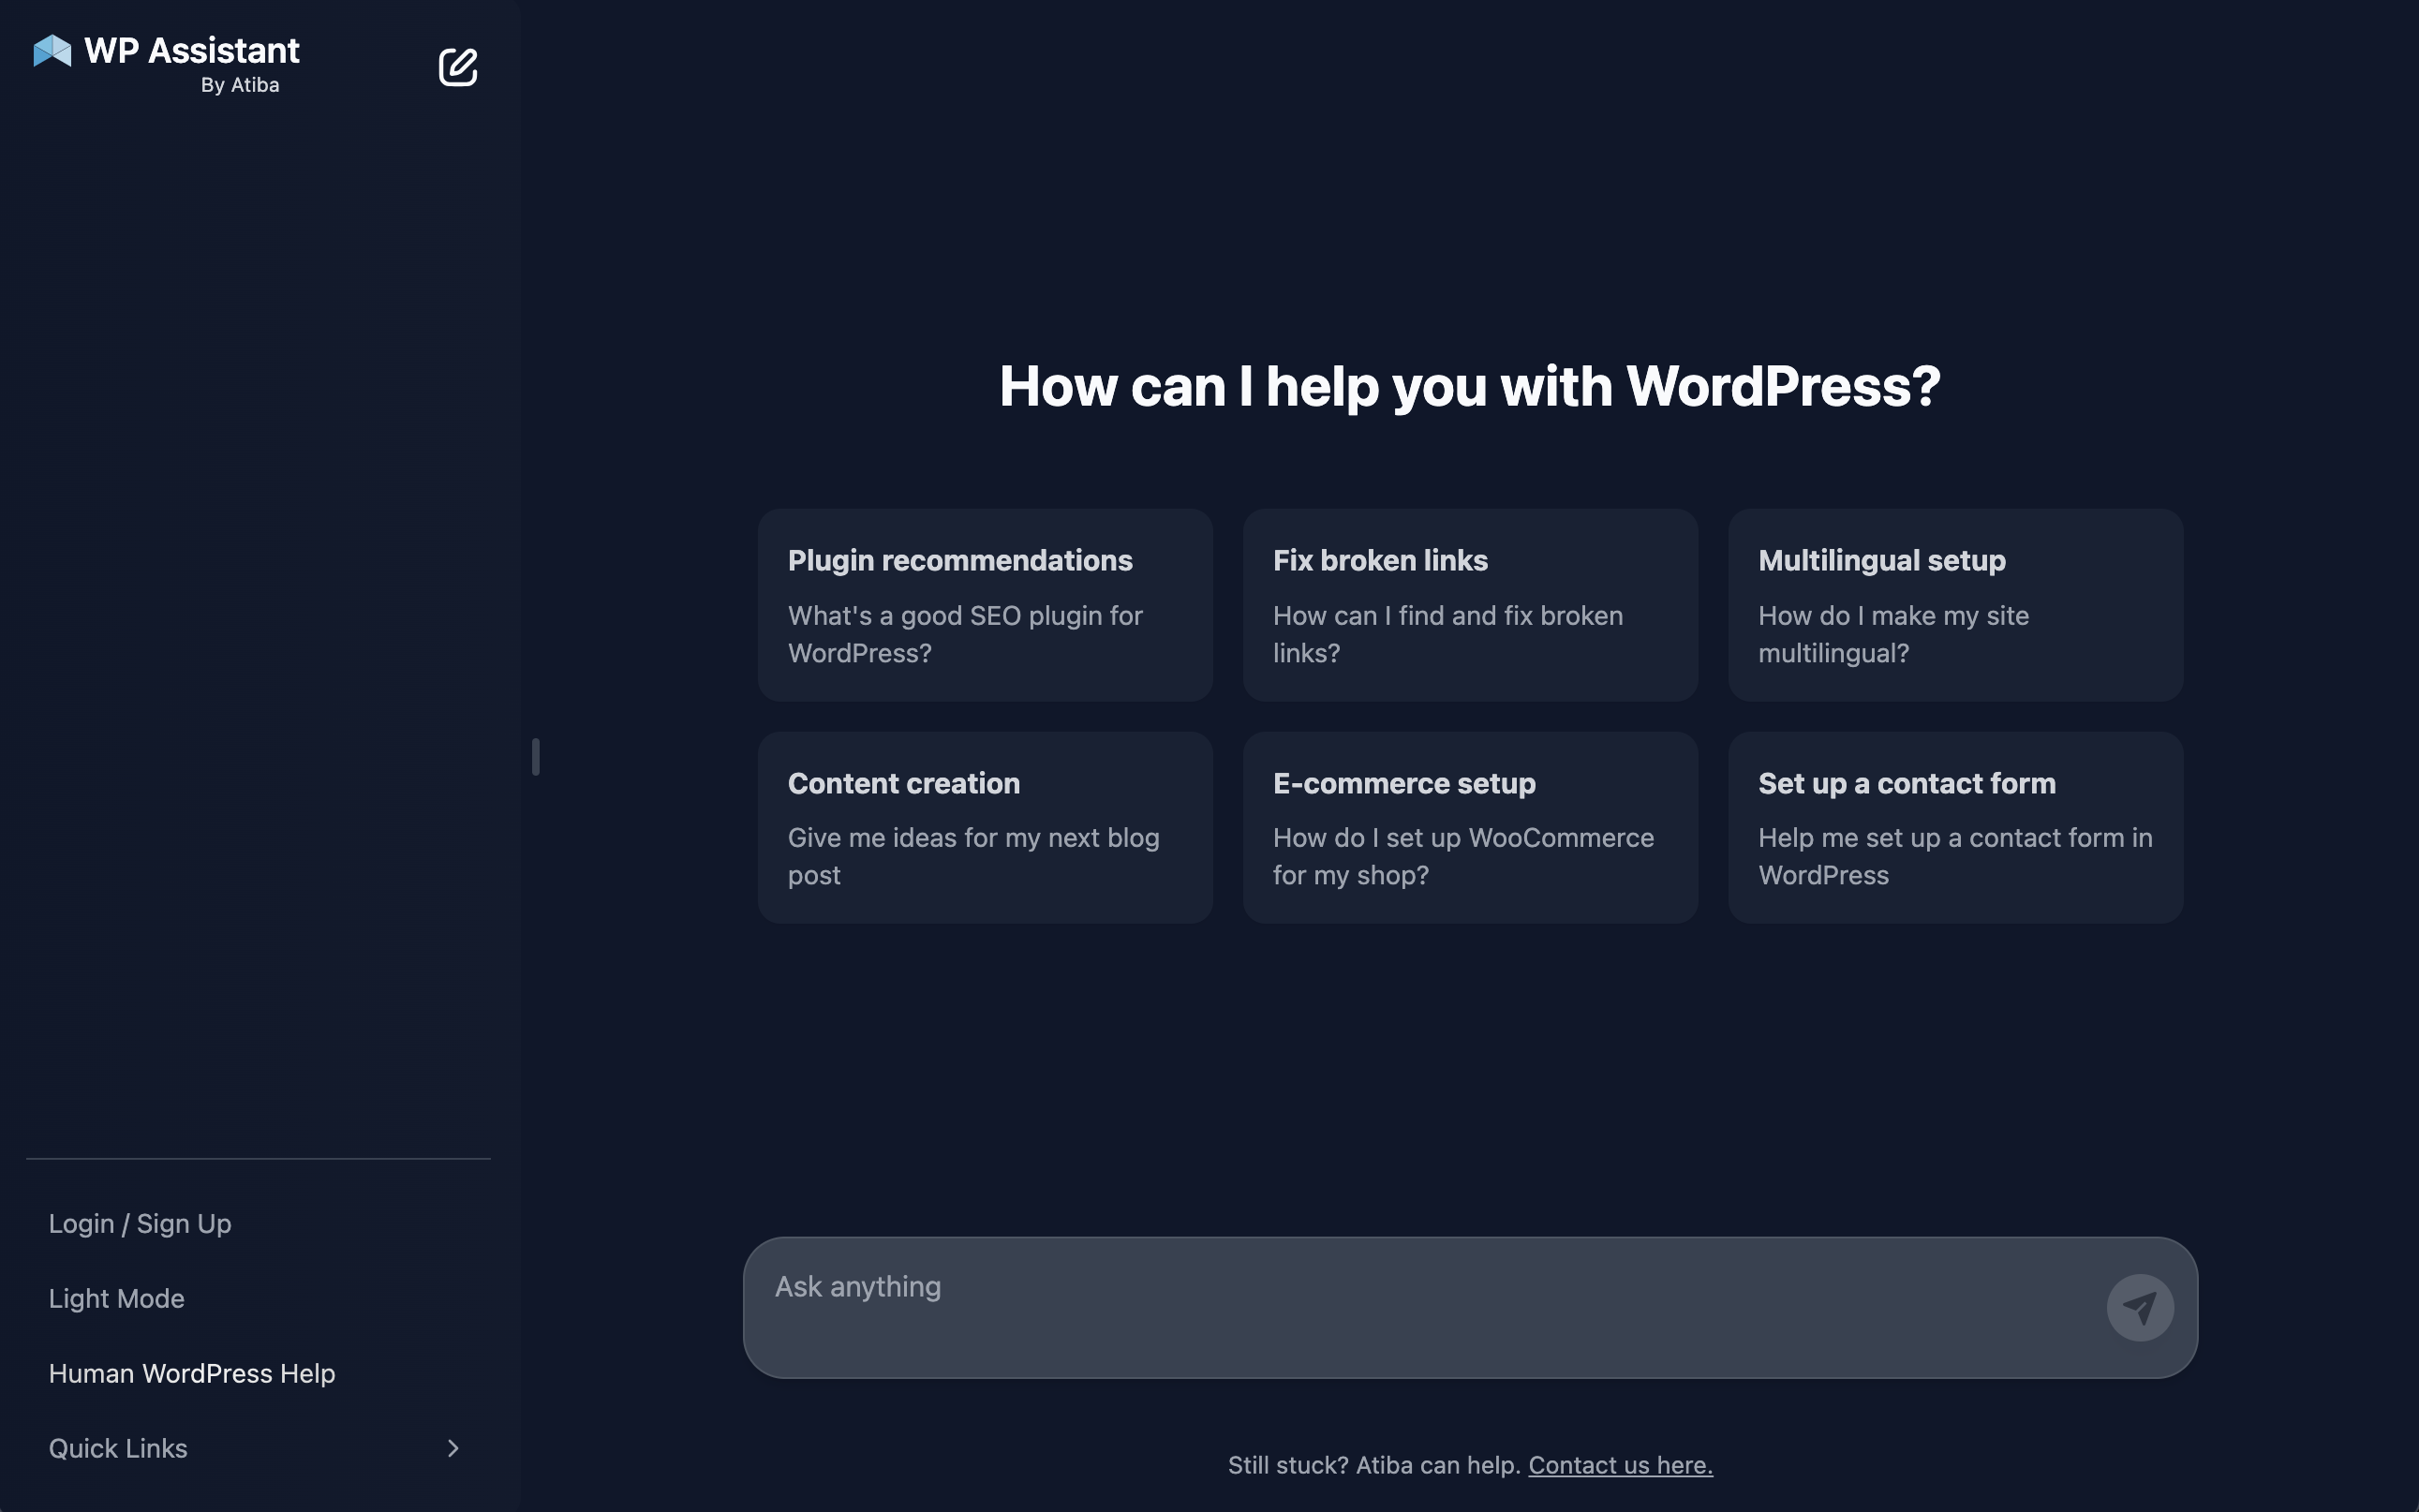Click the new chat compose icon
The image size is (2419, 1512).
458,67
